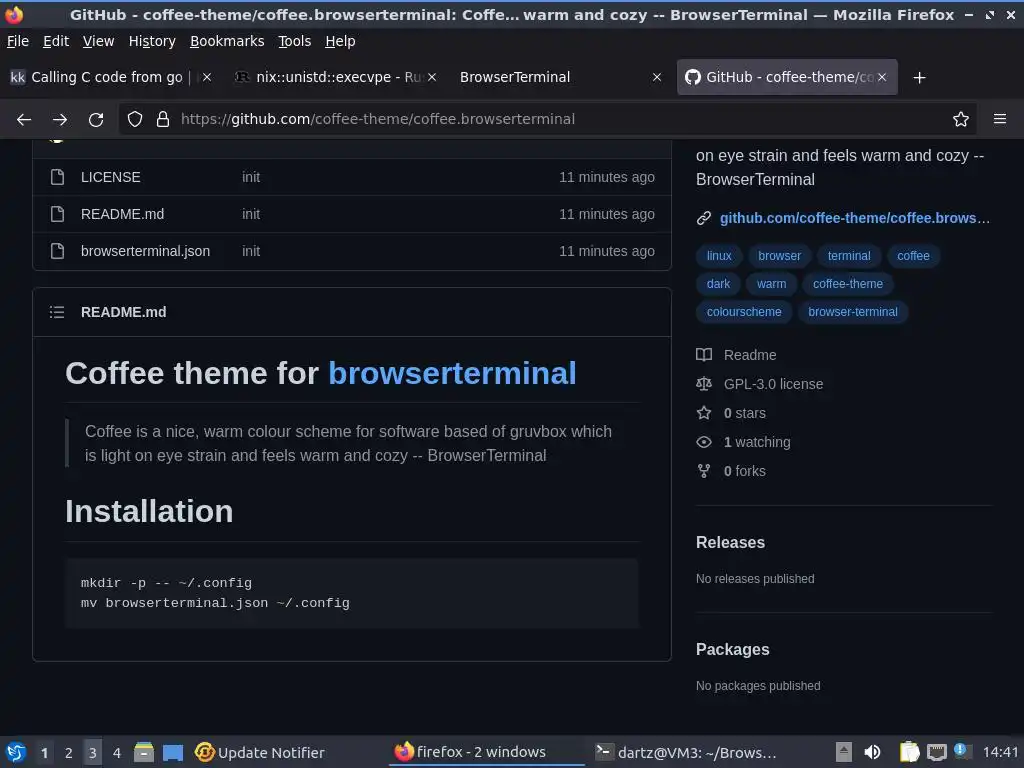The width and height of the screenshot is (1024, 768).
Task: Open the History menu
Action: 152,41
